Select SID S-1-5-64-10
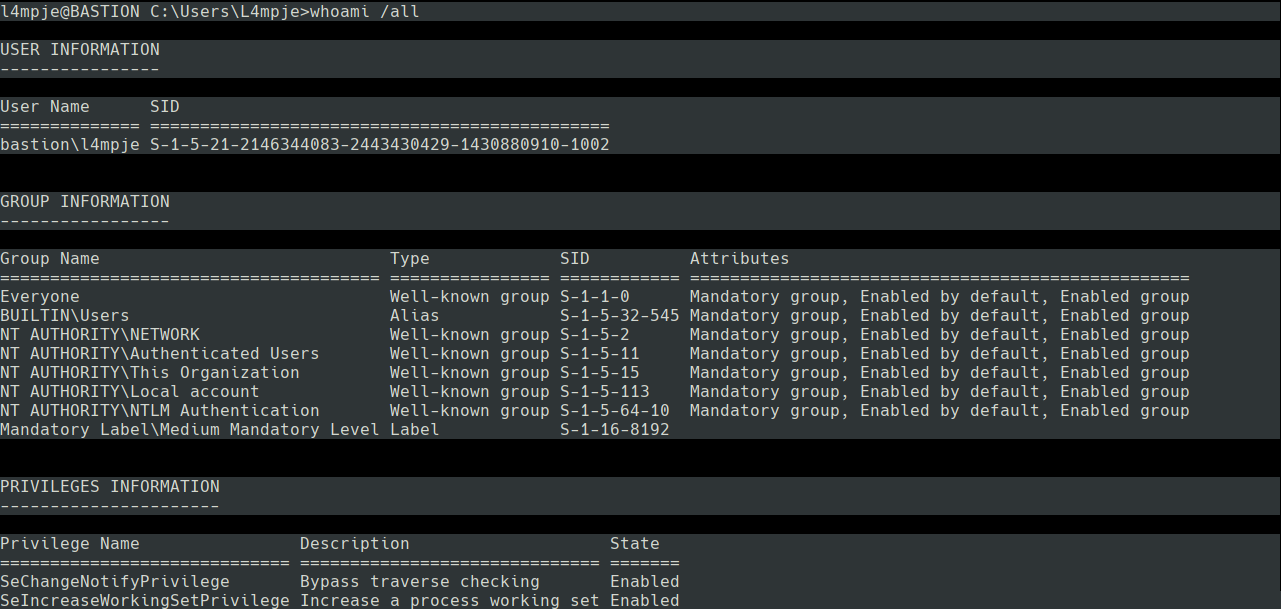Image resolution: width=1281 pixels, height=609 pixels. 615,411
